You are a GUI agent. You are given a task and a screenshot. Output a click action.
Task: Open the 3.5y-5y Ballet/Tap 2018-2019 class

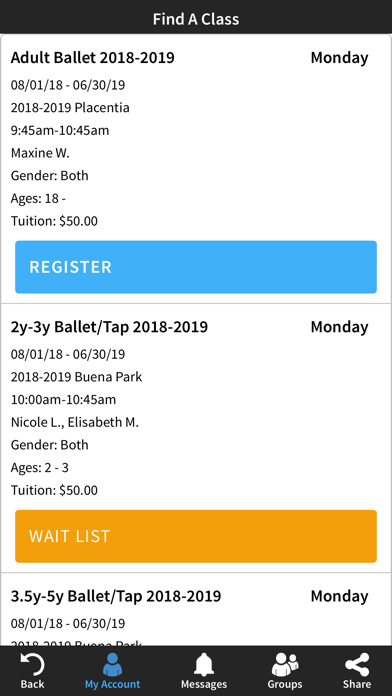[x=116, y=596]
